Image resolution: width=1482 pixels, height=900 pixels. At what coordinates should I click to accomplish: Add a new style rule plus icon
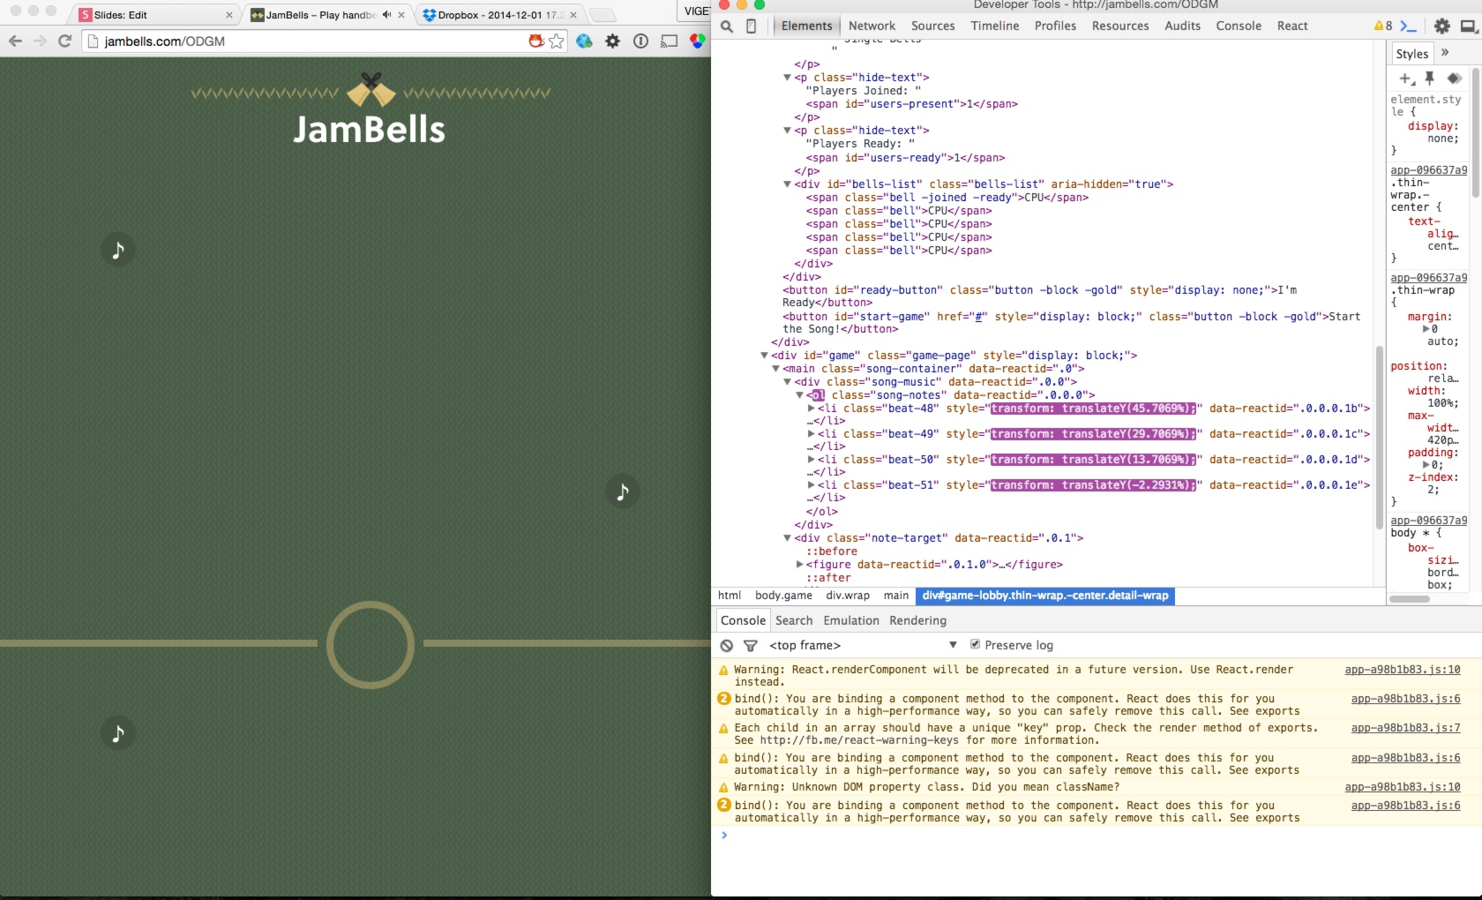1406,79
